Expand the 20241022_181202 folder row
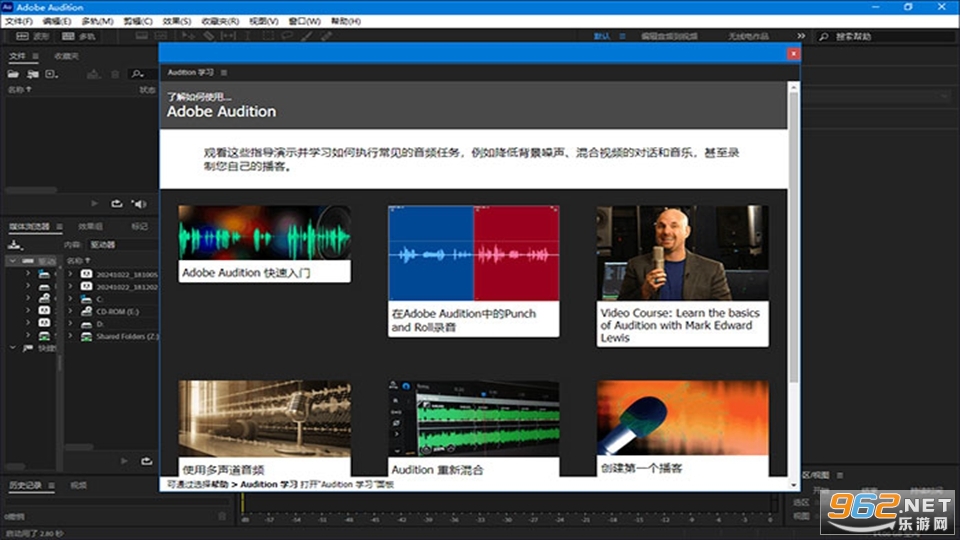 tap(70, 287)
